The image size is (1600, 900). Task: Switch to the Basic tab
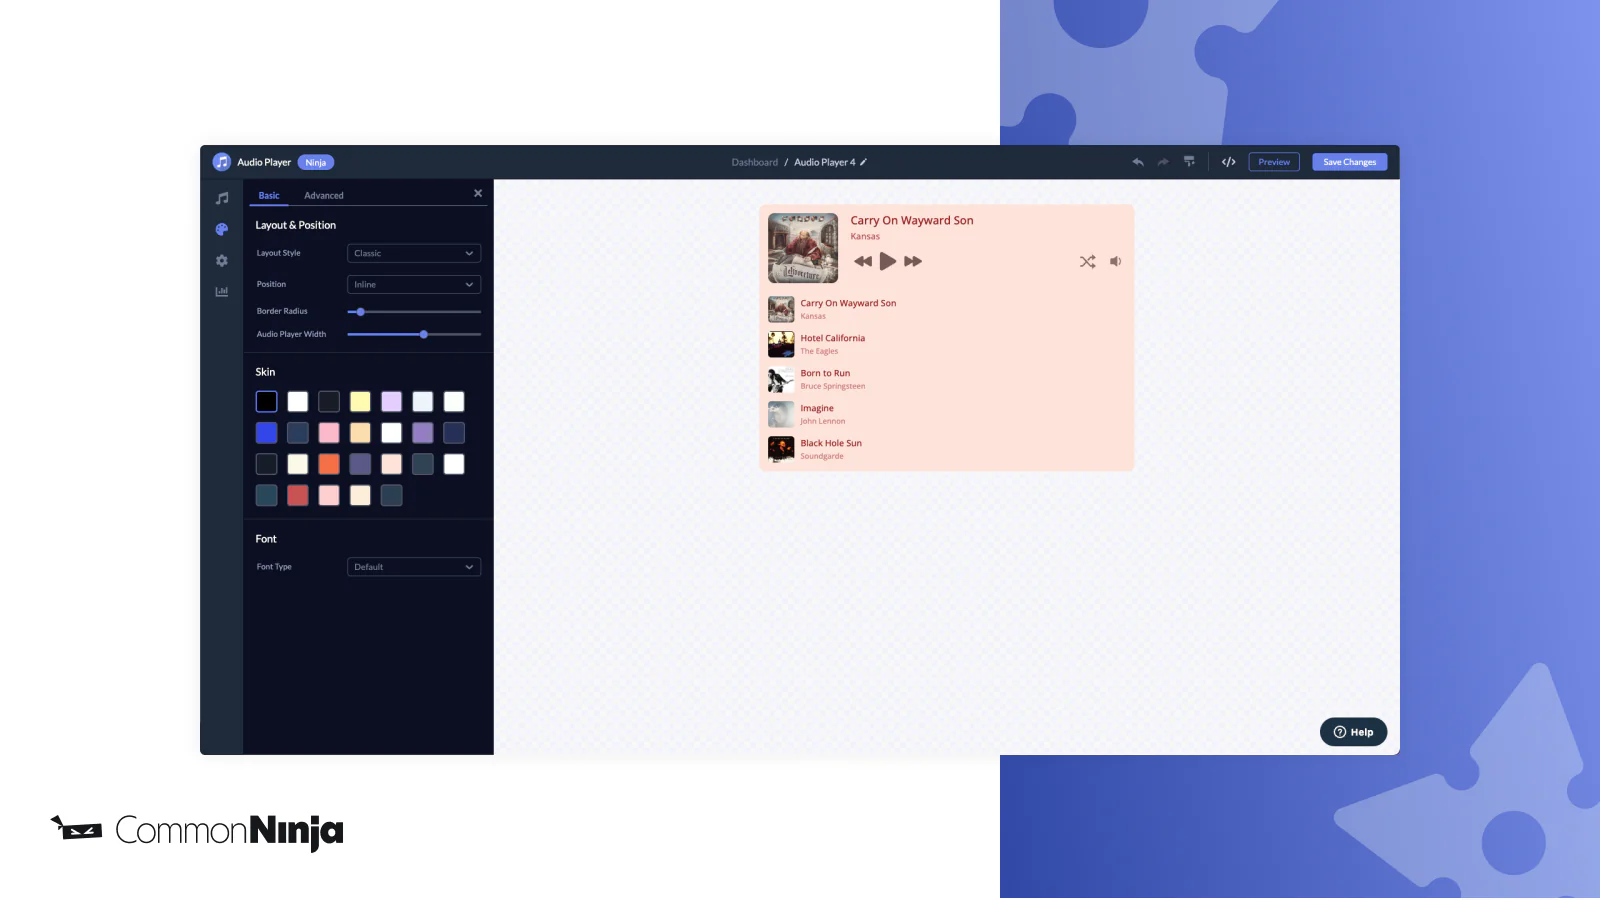(x=269, y=195)
